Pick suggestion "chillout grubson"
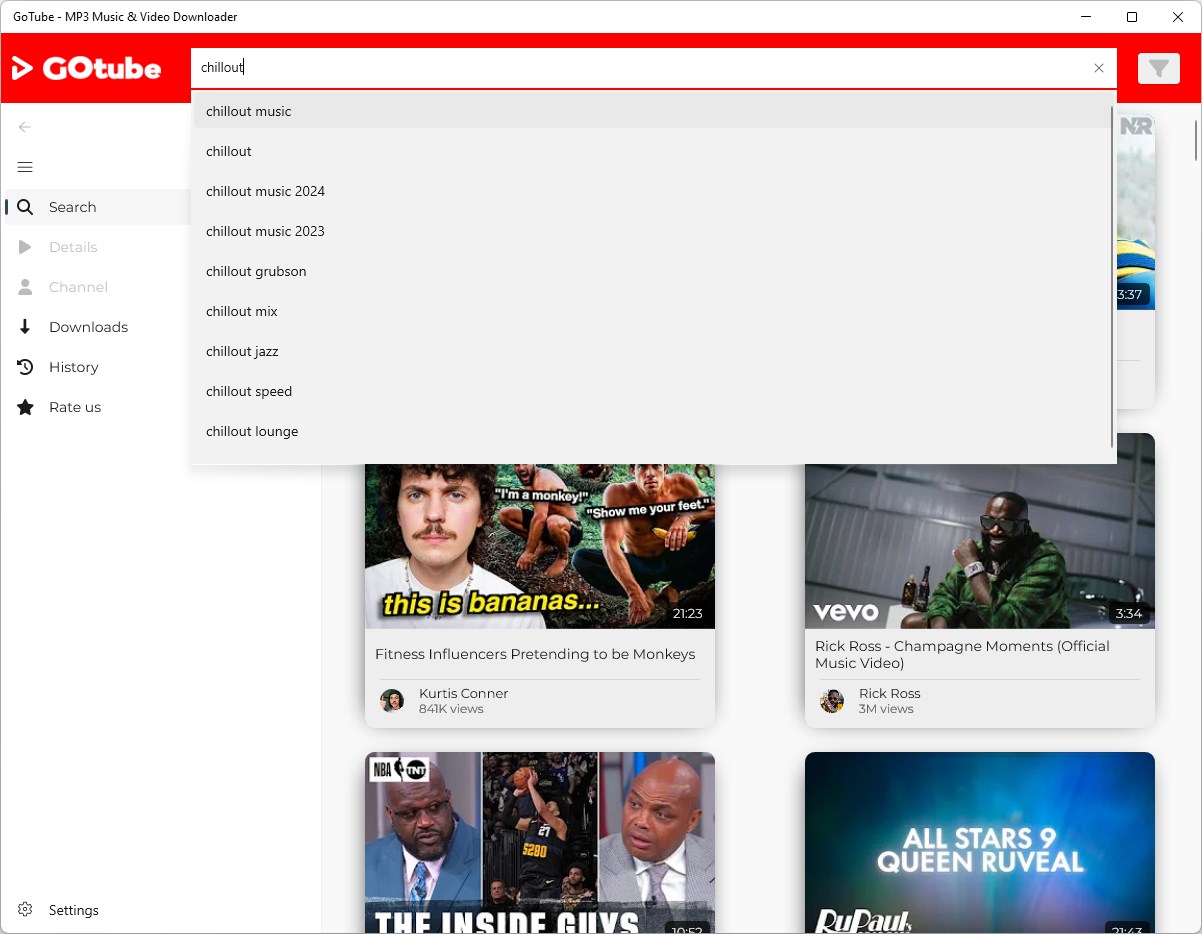Screen dimensions: 1202x934 click(x=652, y=271)
